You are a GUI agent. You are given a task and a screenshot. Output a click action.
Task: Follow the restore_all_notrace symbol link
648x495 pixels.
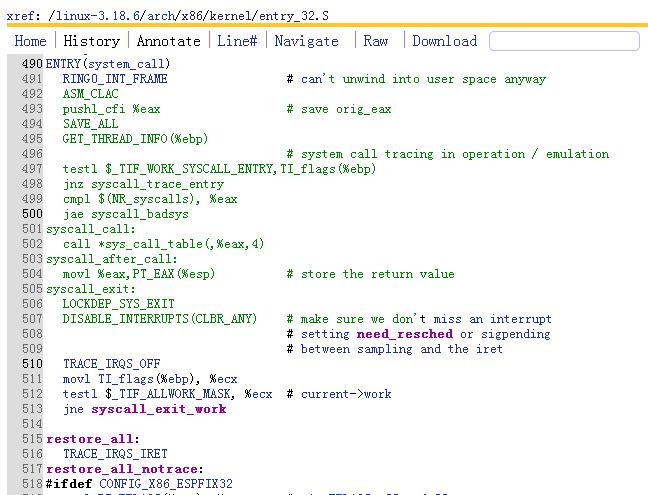point(123,469)
